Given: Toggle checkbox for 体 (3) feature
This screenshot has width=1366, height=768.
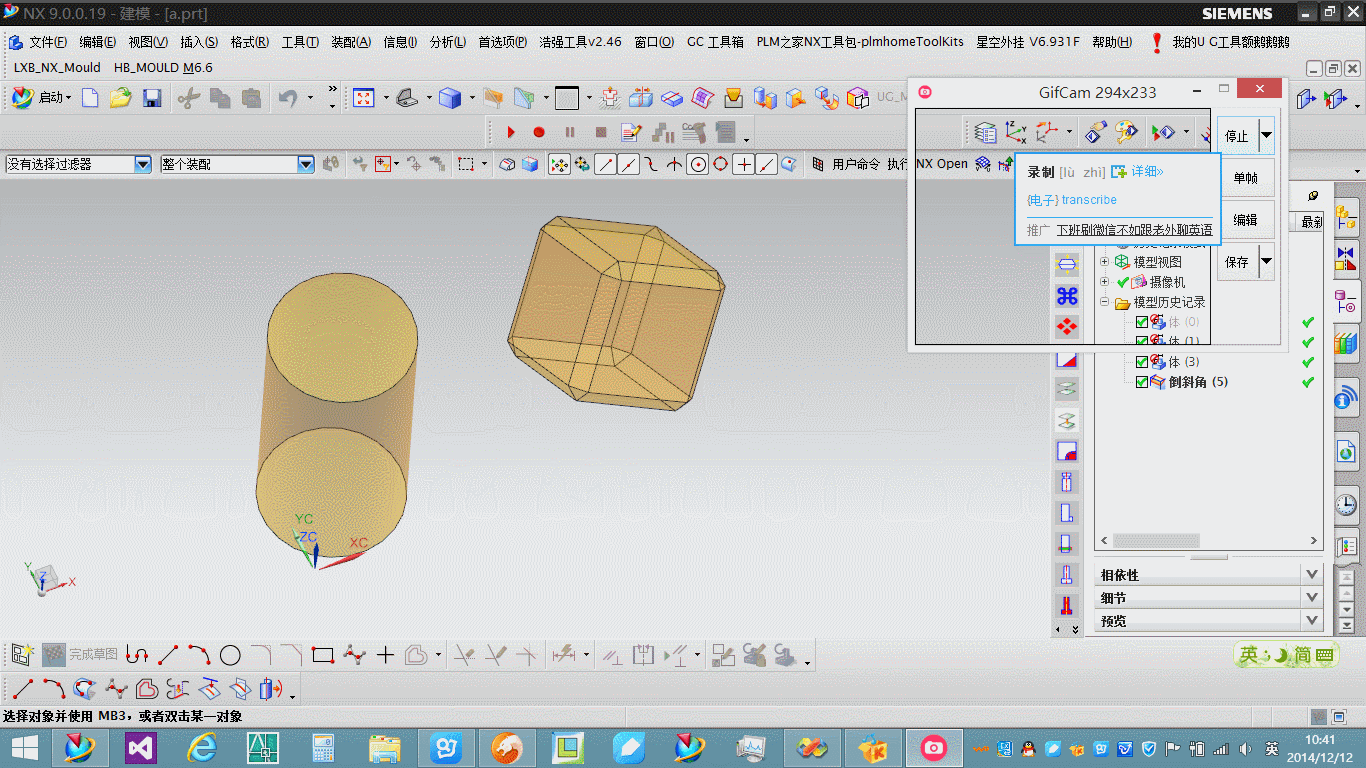Looking at the screenshot, I should (1142, 362).
